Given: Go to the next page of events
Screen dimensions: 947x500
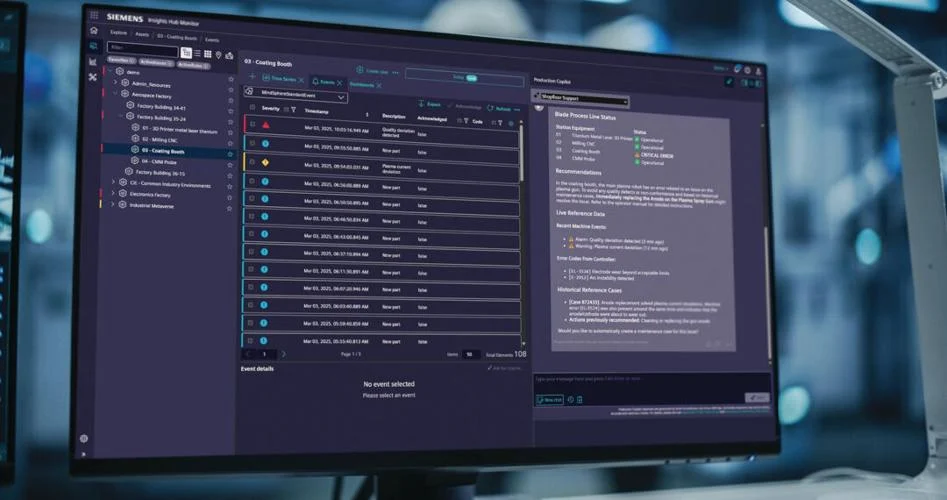Looking at the screenshot, I should 284,354.
